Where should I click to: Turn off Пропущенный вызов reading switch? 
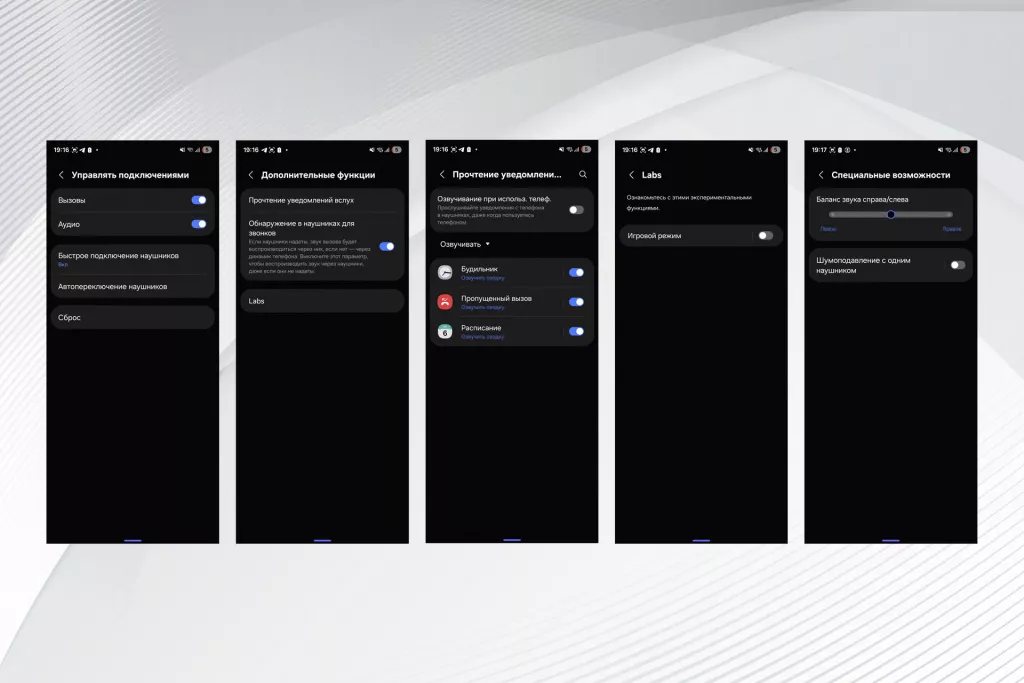point(576,302)
